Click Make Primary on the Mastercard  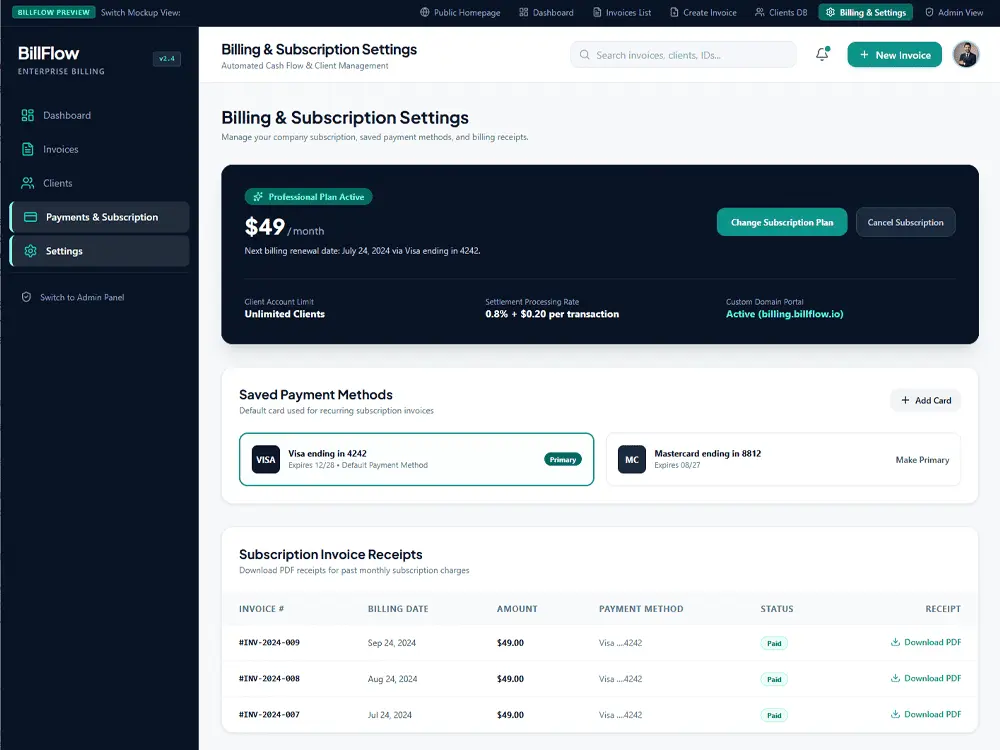pyautogui.click(x=922, y=460)
